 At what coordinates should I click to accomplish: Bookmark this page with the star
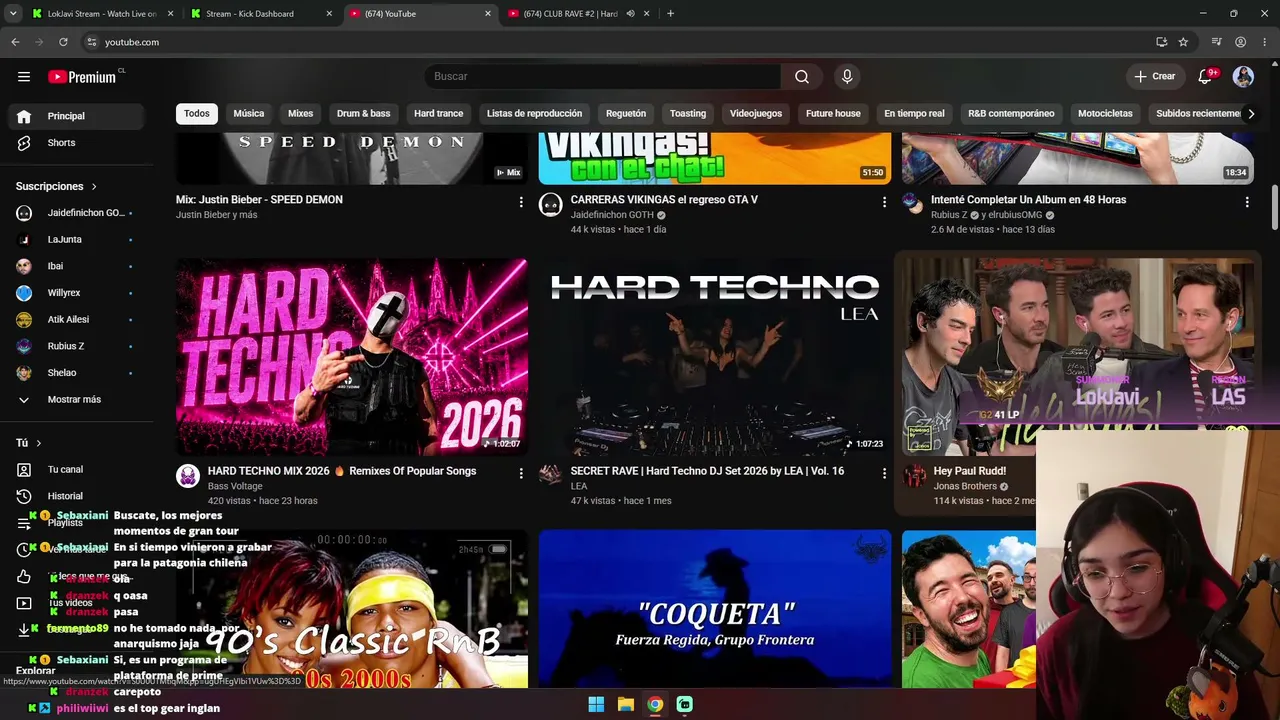pyautogui.click(x=1183, y=42)
